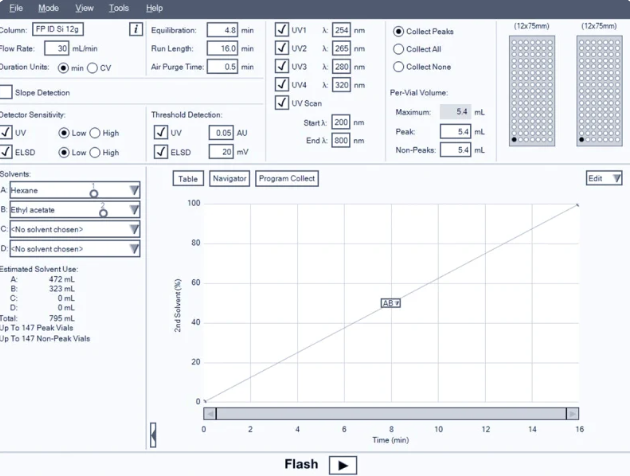Click the left arrow on gradient scrollbar
This screenshot has width=630, height=476.
coord(209,413)
